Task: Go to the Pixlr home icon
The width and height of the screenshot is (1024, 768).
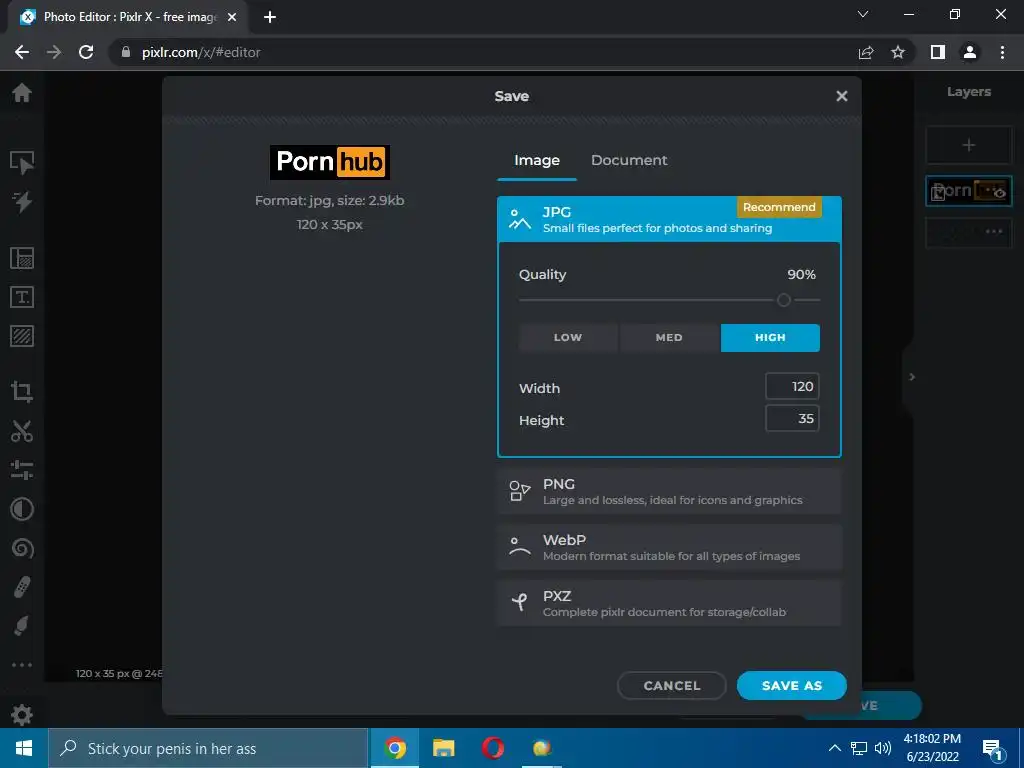Action: click(22, 93)
